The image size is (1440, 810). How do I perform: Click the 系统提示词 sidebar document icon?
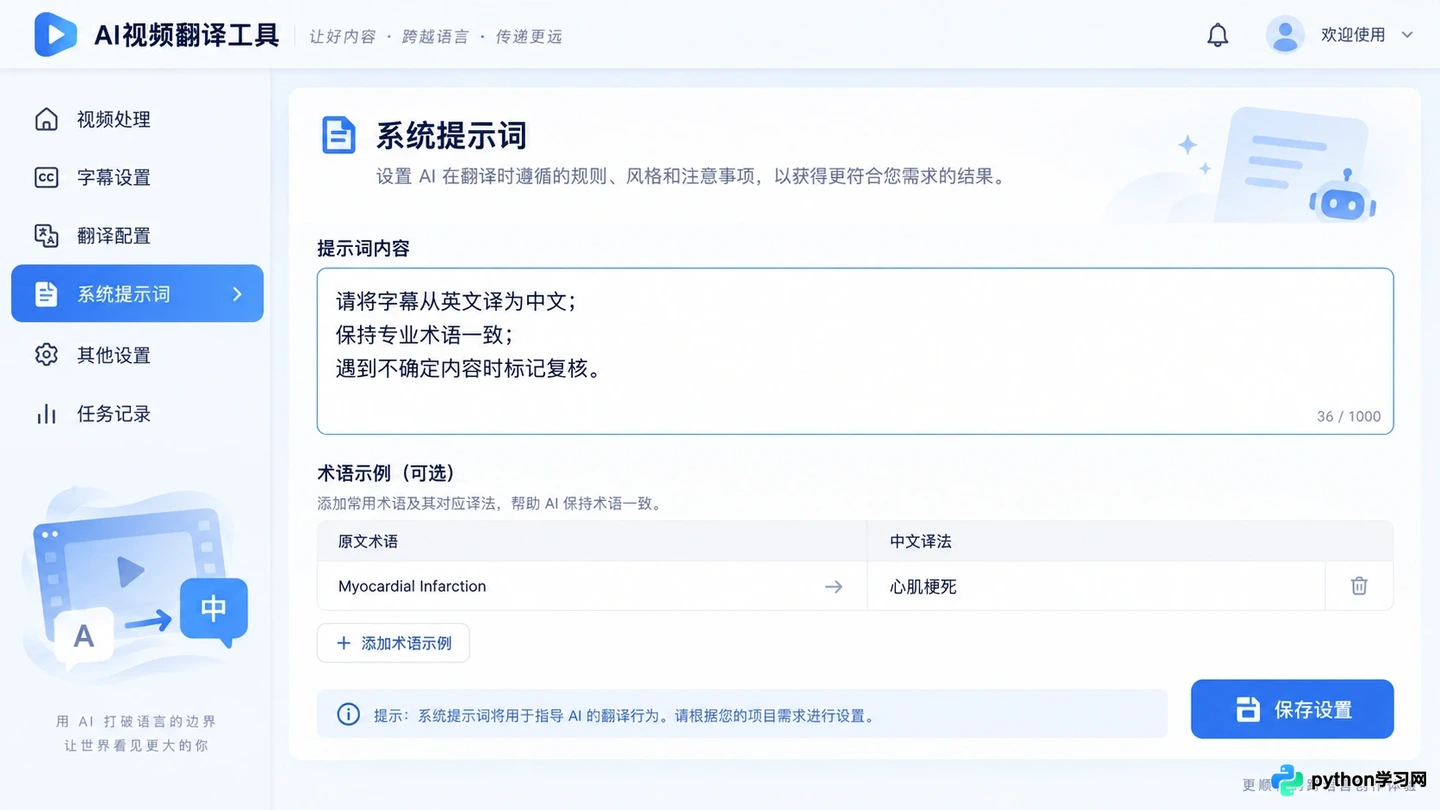pyautogui.click(x=46, y=294)
